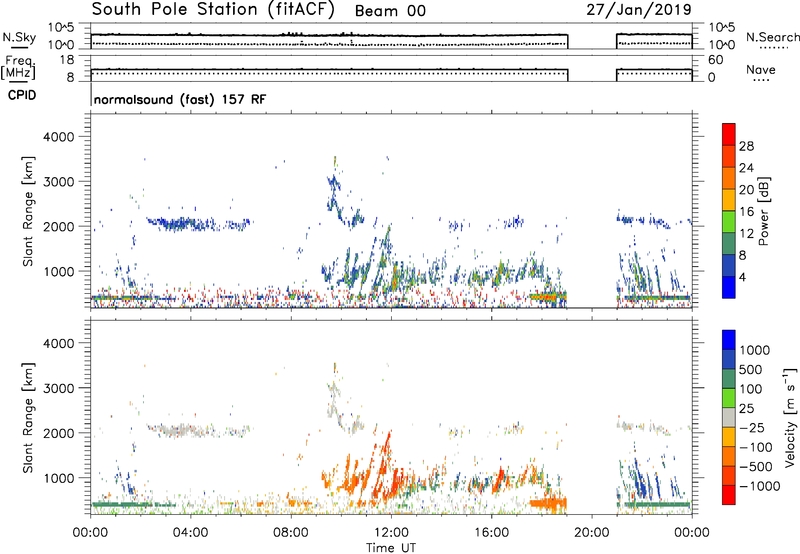Click the Freq. [MHz] axis label
Screen dimensions: 800x554
18,68
